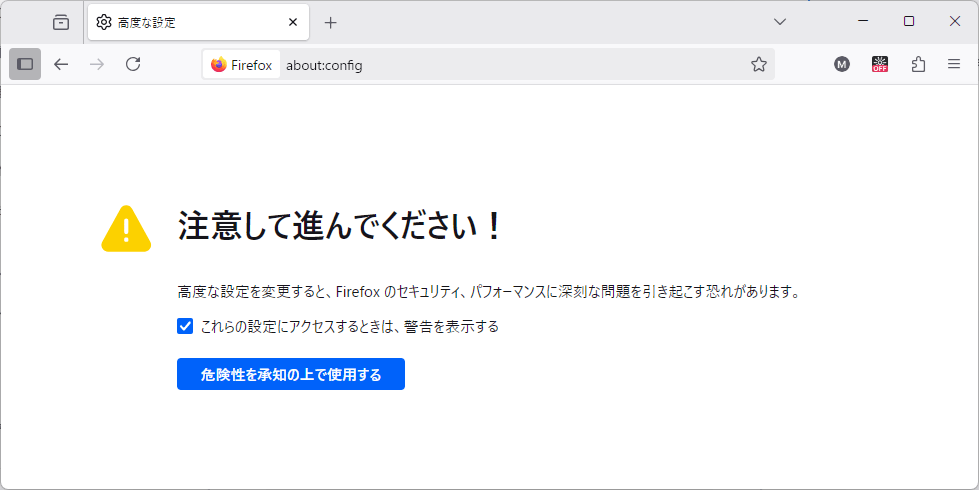Close the 高度な設定 tab
The width and height of the screenshot is (979, 490).
pos(293,22)
